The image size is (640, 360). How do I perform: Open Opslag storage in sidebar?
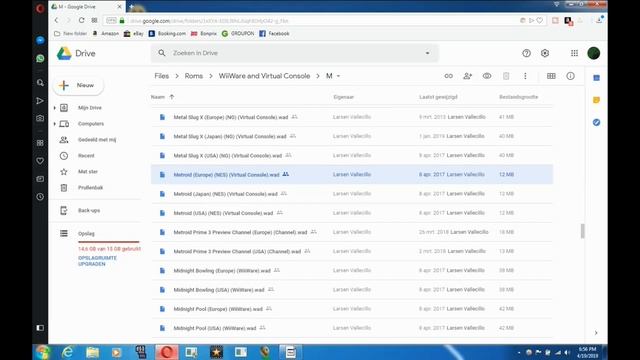(86, 233)
